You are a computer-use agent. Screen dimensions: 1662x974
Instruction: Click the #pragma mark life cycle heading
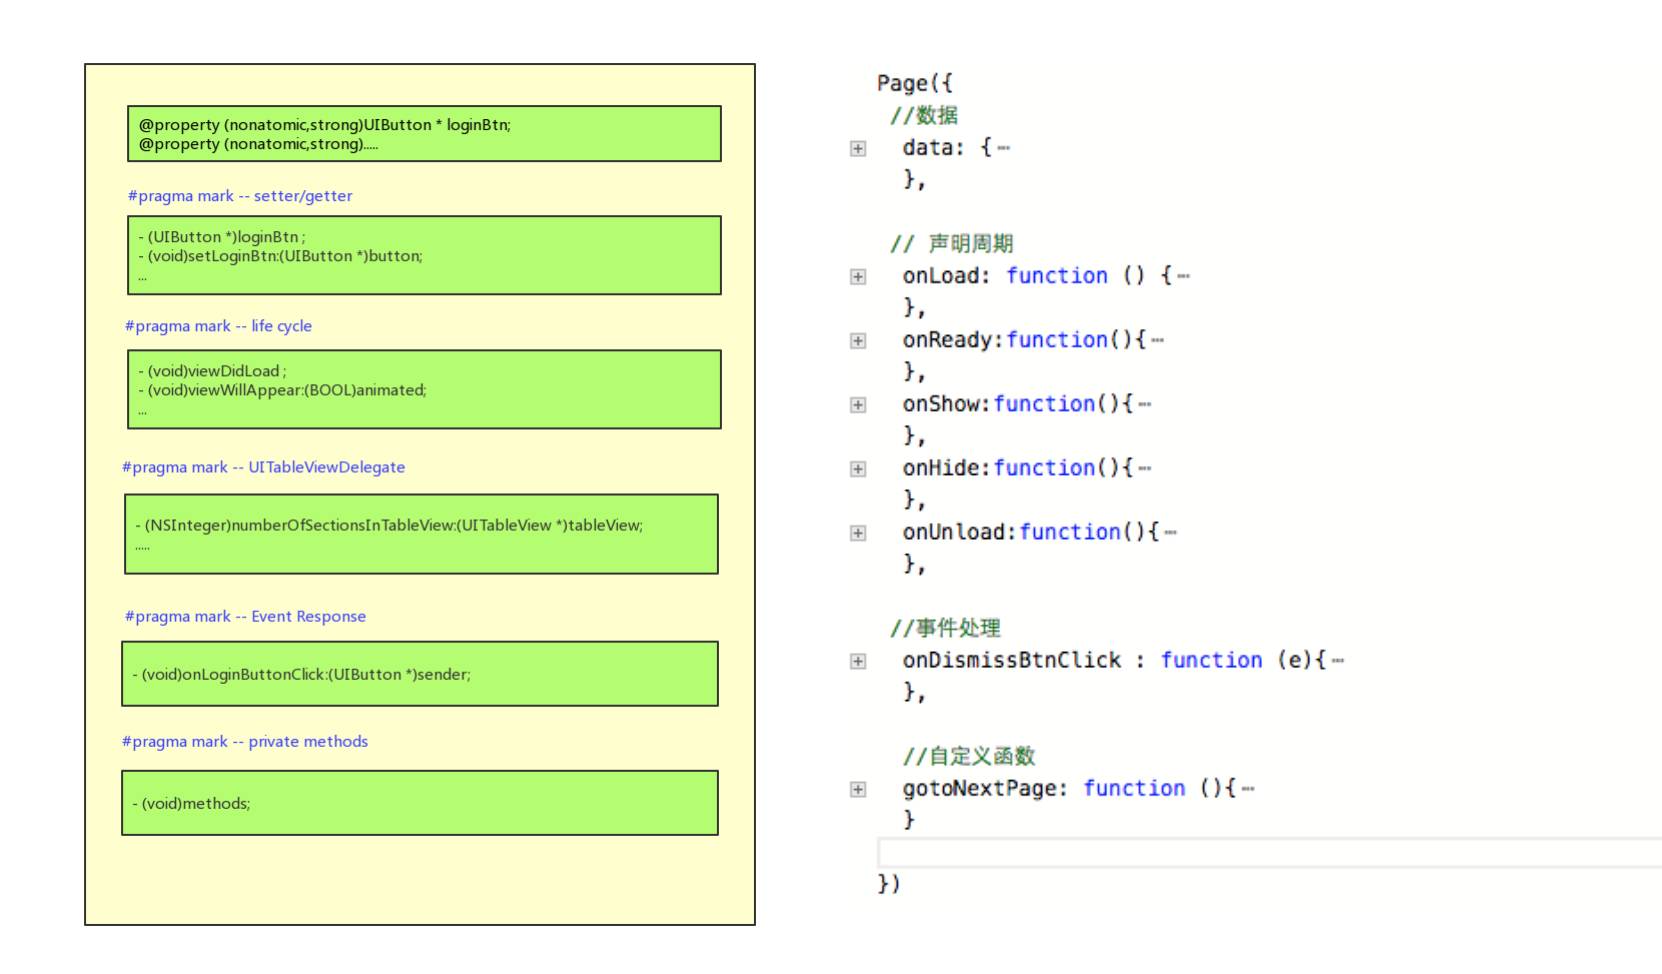(218, 326)
